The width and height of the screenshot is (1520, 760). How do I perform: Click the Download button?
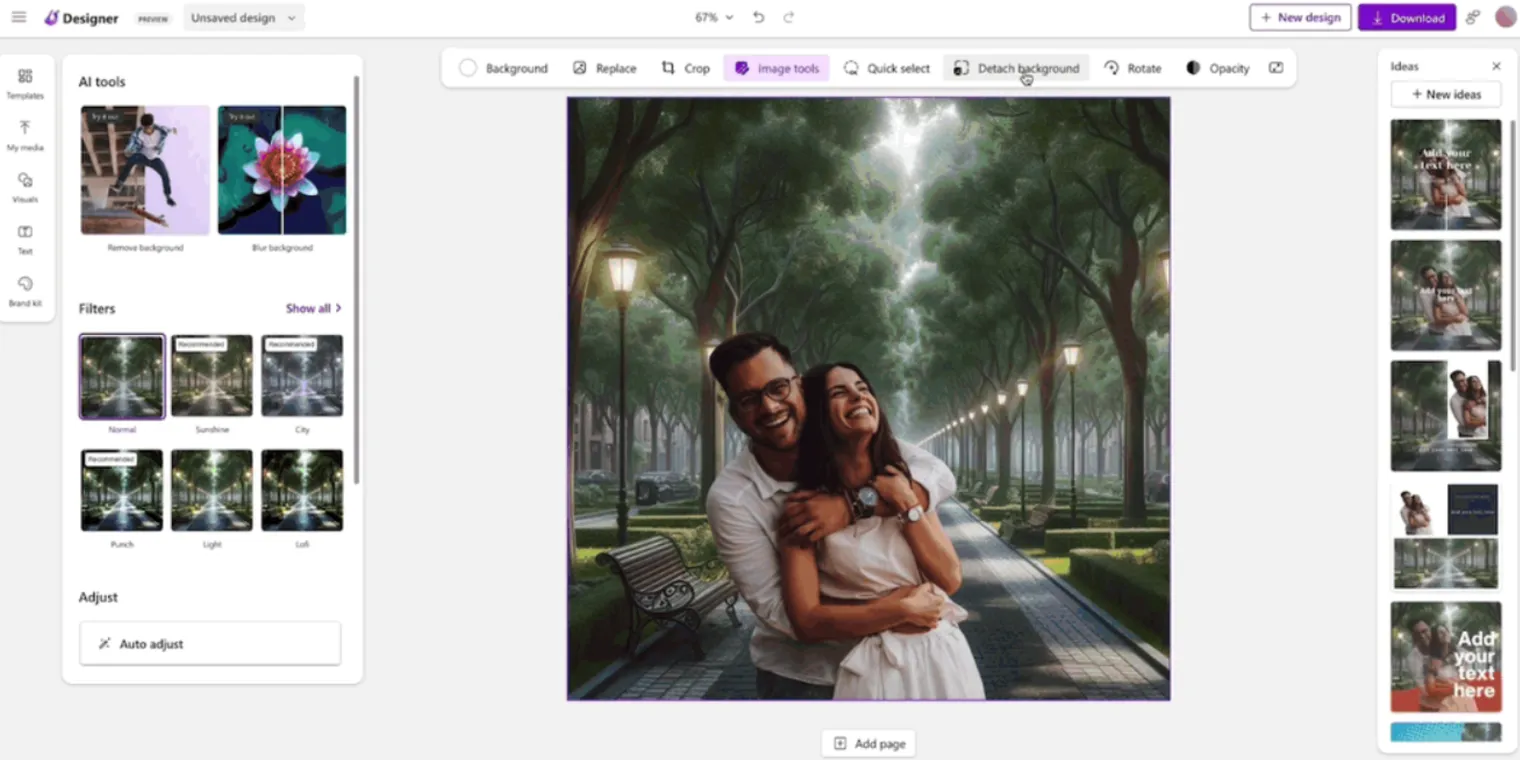[x=1407, y=17]
